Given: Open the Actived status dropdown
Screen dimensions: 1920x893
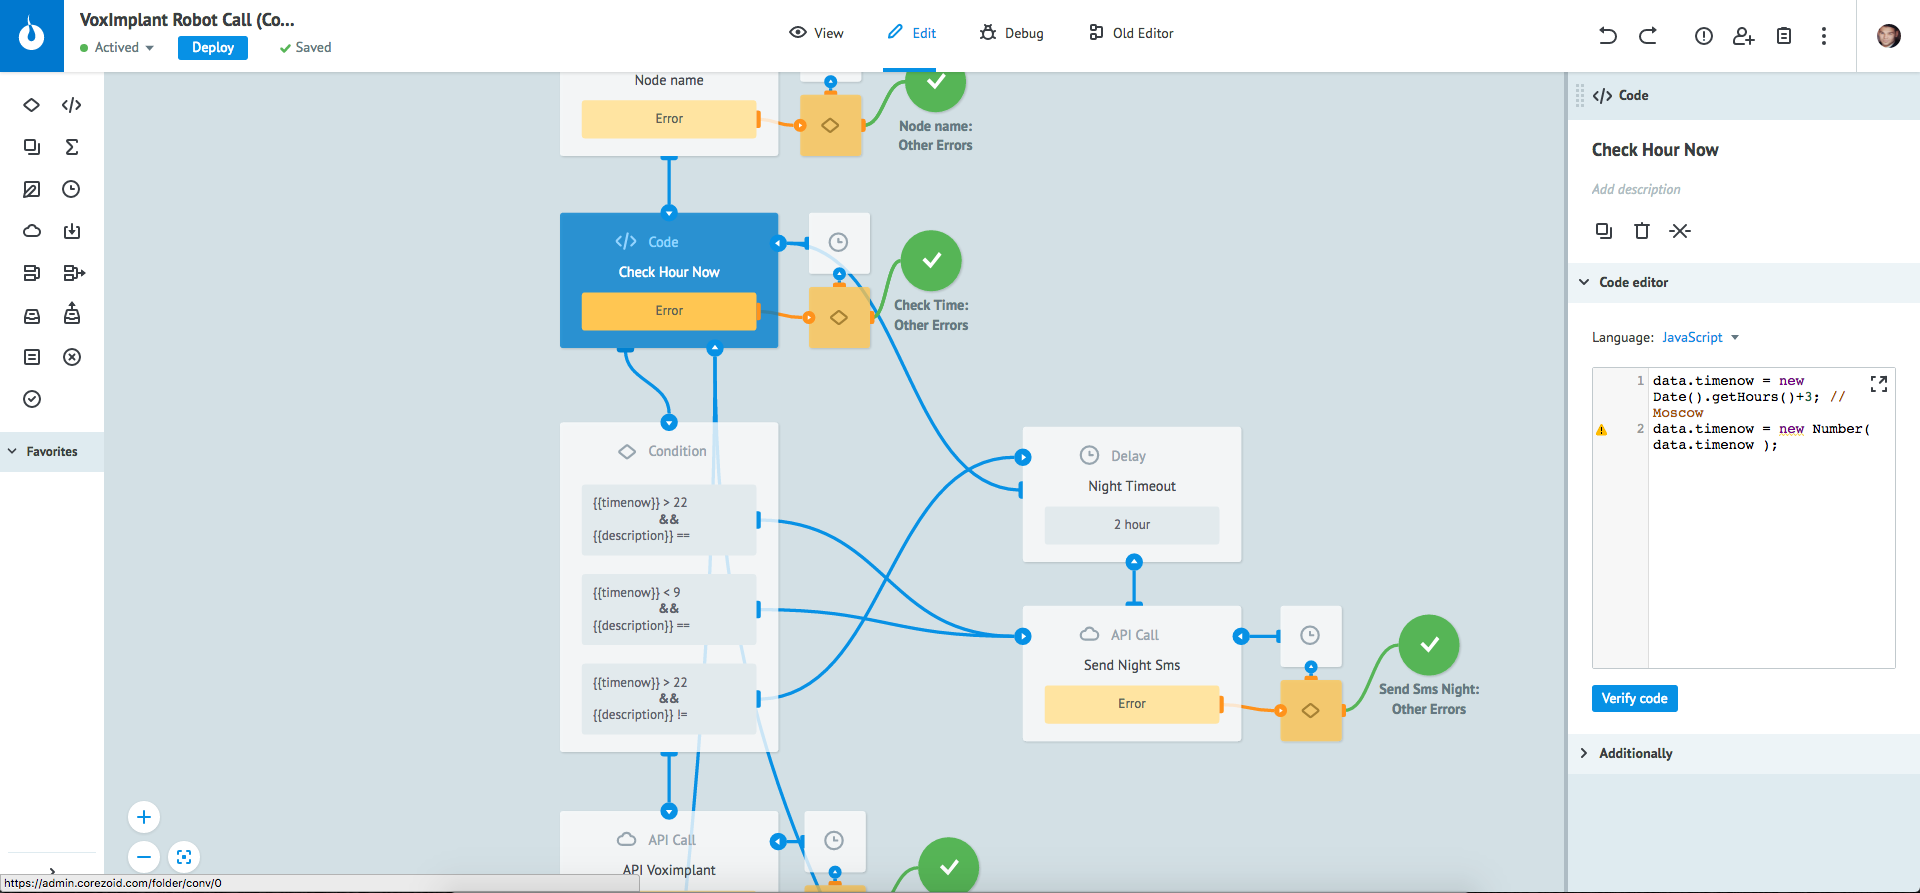Looking at the screenshot, I should coord(118,47).
